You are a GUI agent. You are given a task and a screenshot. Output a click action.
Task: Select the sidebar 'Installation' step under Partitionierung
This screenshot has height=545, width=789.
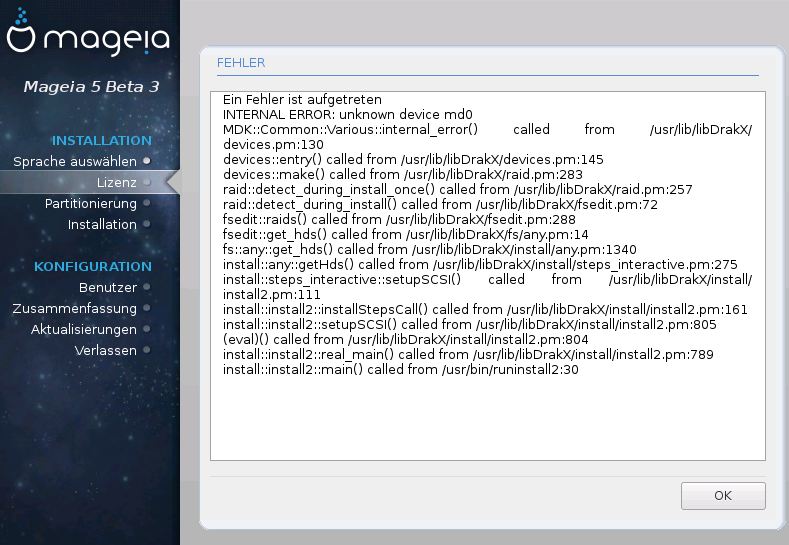[102, 224]
